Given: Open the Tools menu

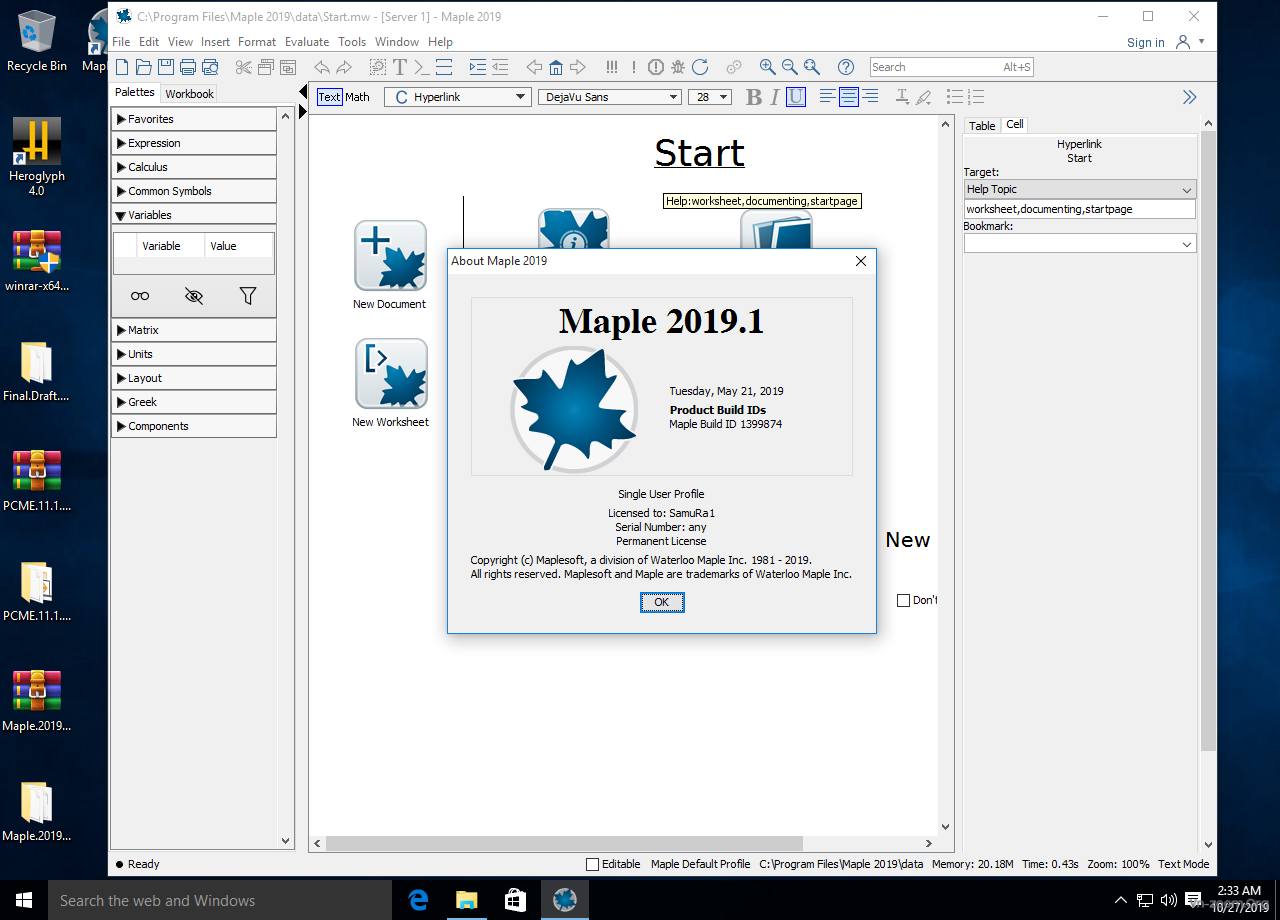Looking at the screenshot, I should click(x=352, y=42).
